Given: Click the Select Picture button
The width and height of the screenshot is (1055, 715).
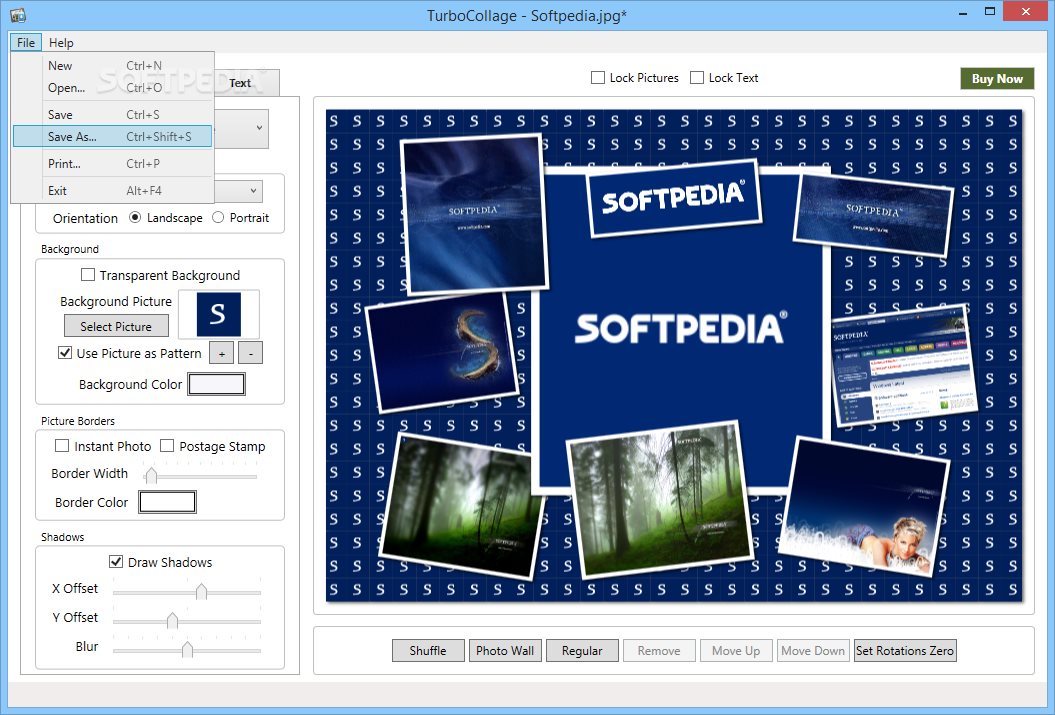Looking at the screenshot, I should (116, 326).
